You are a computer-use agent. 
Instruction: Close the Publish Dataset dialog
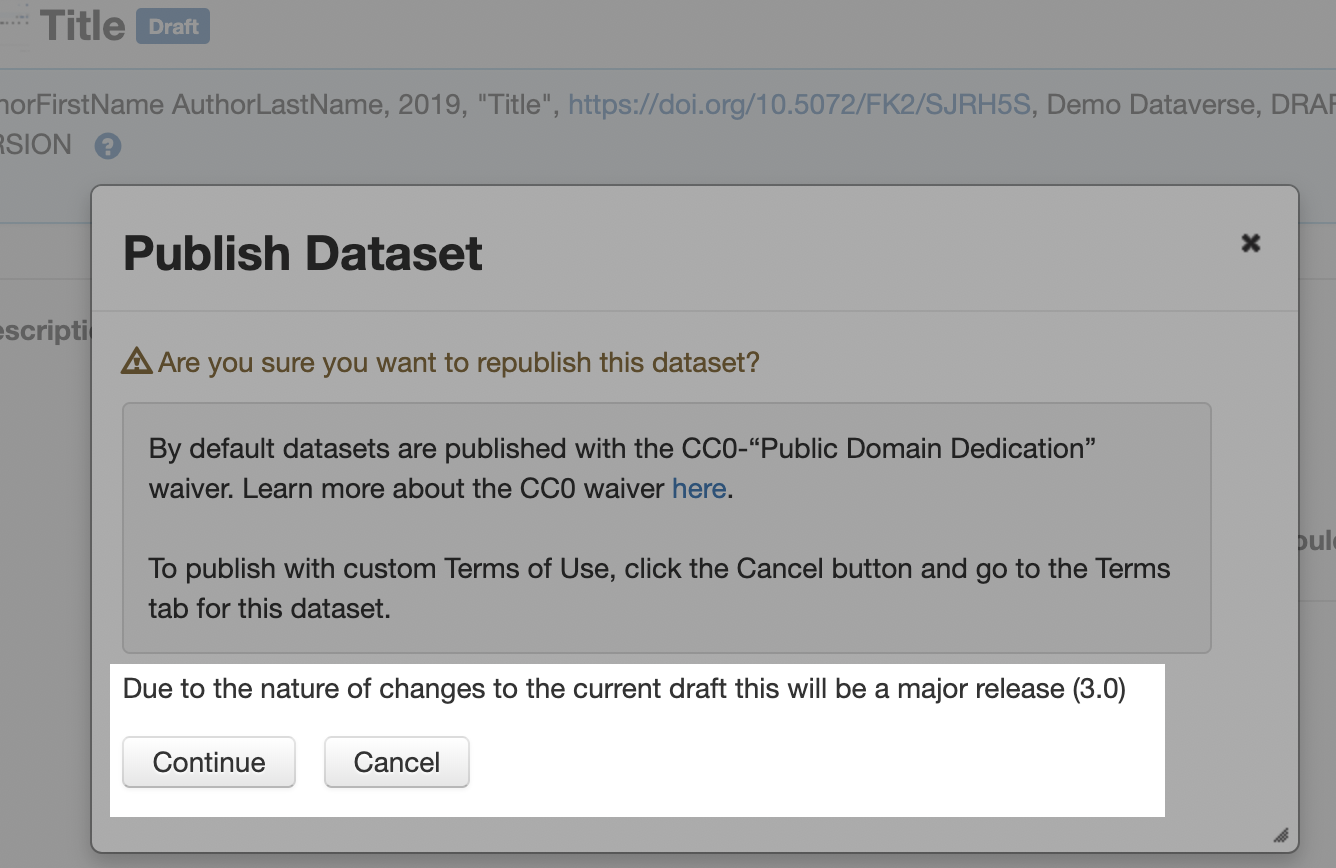tap(1250, 242)
